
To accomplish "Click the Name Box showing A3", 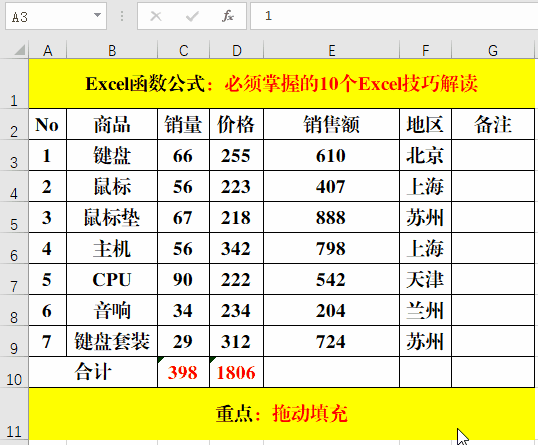I will pyautogui.click(x=56, y=16).
